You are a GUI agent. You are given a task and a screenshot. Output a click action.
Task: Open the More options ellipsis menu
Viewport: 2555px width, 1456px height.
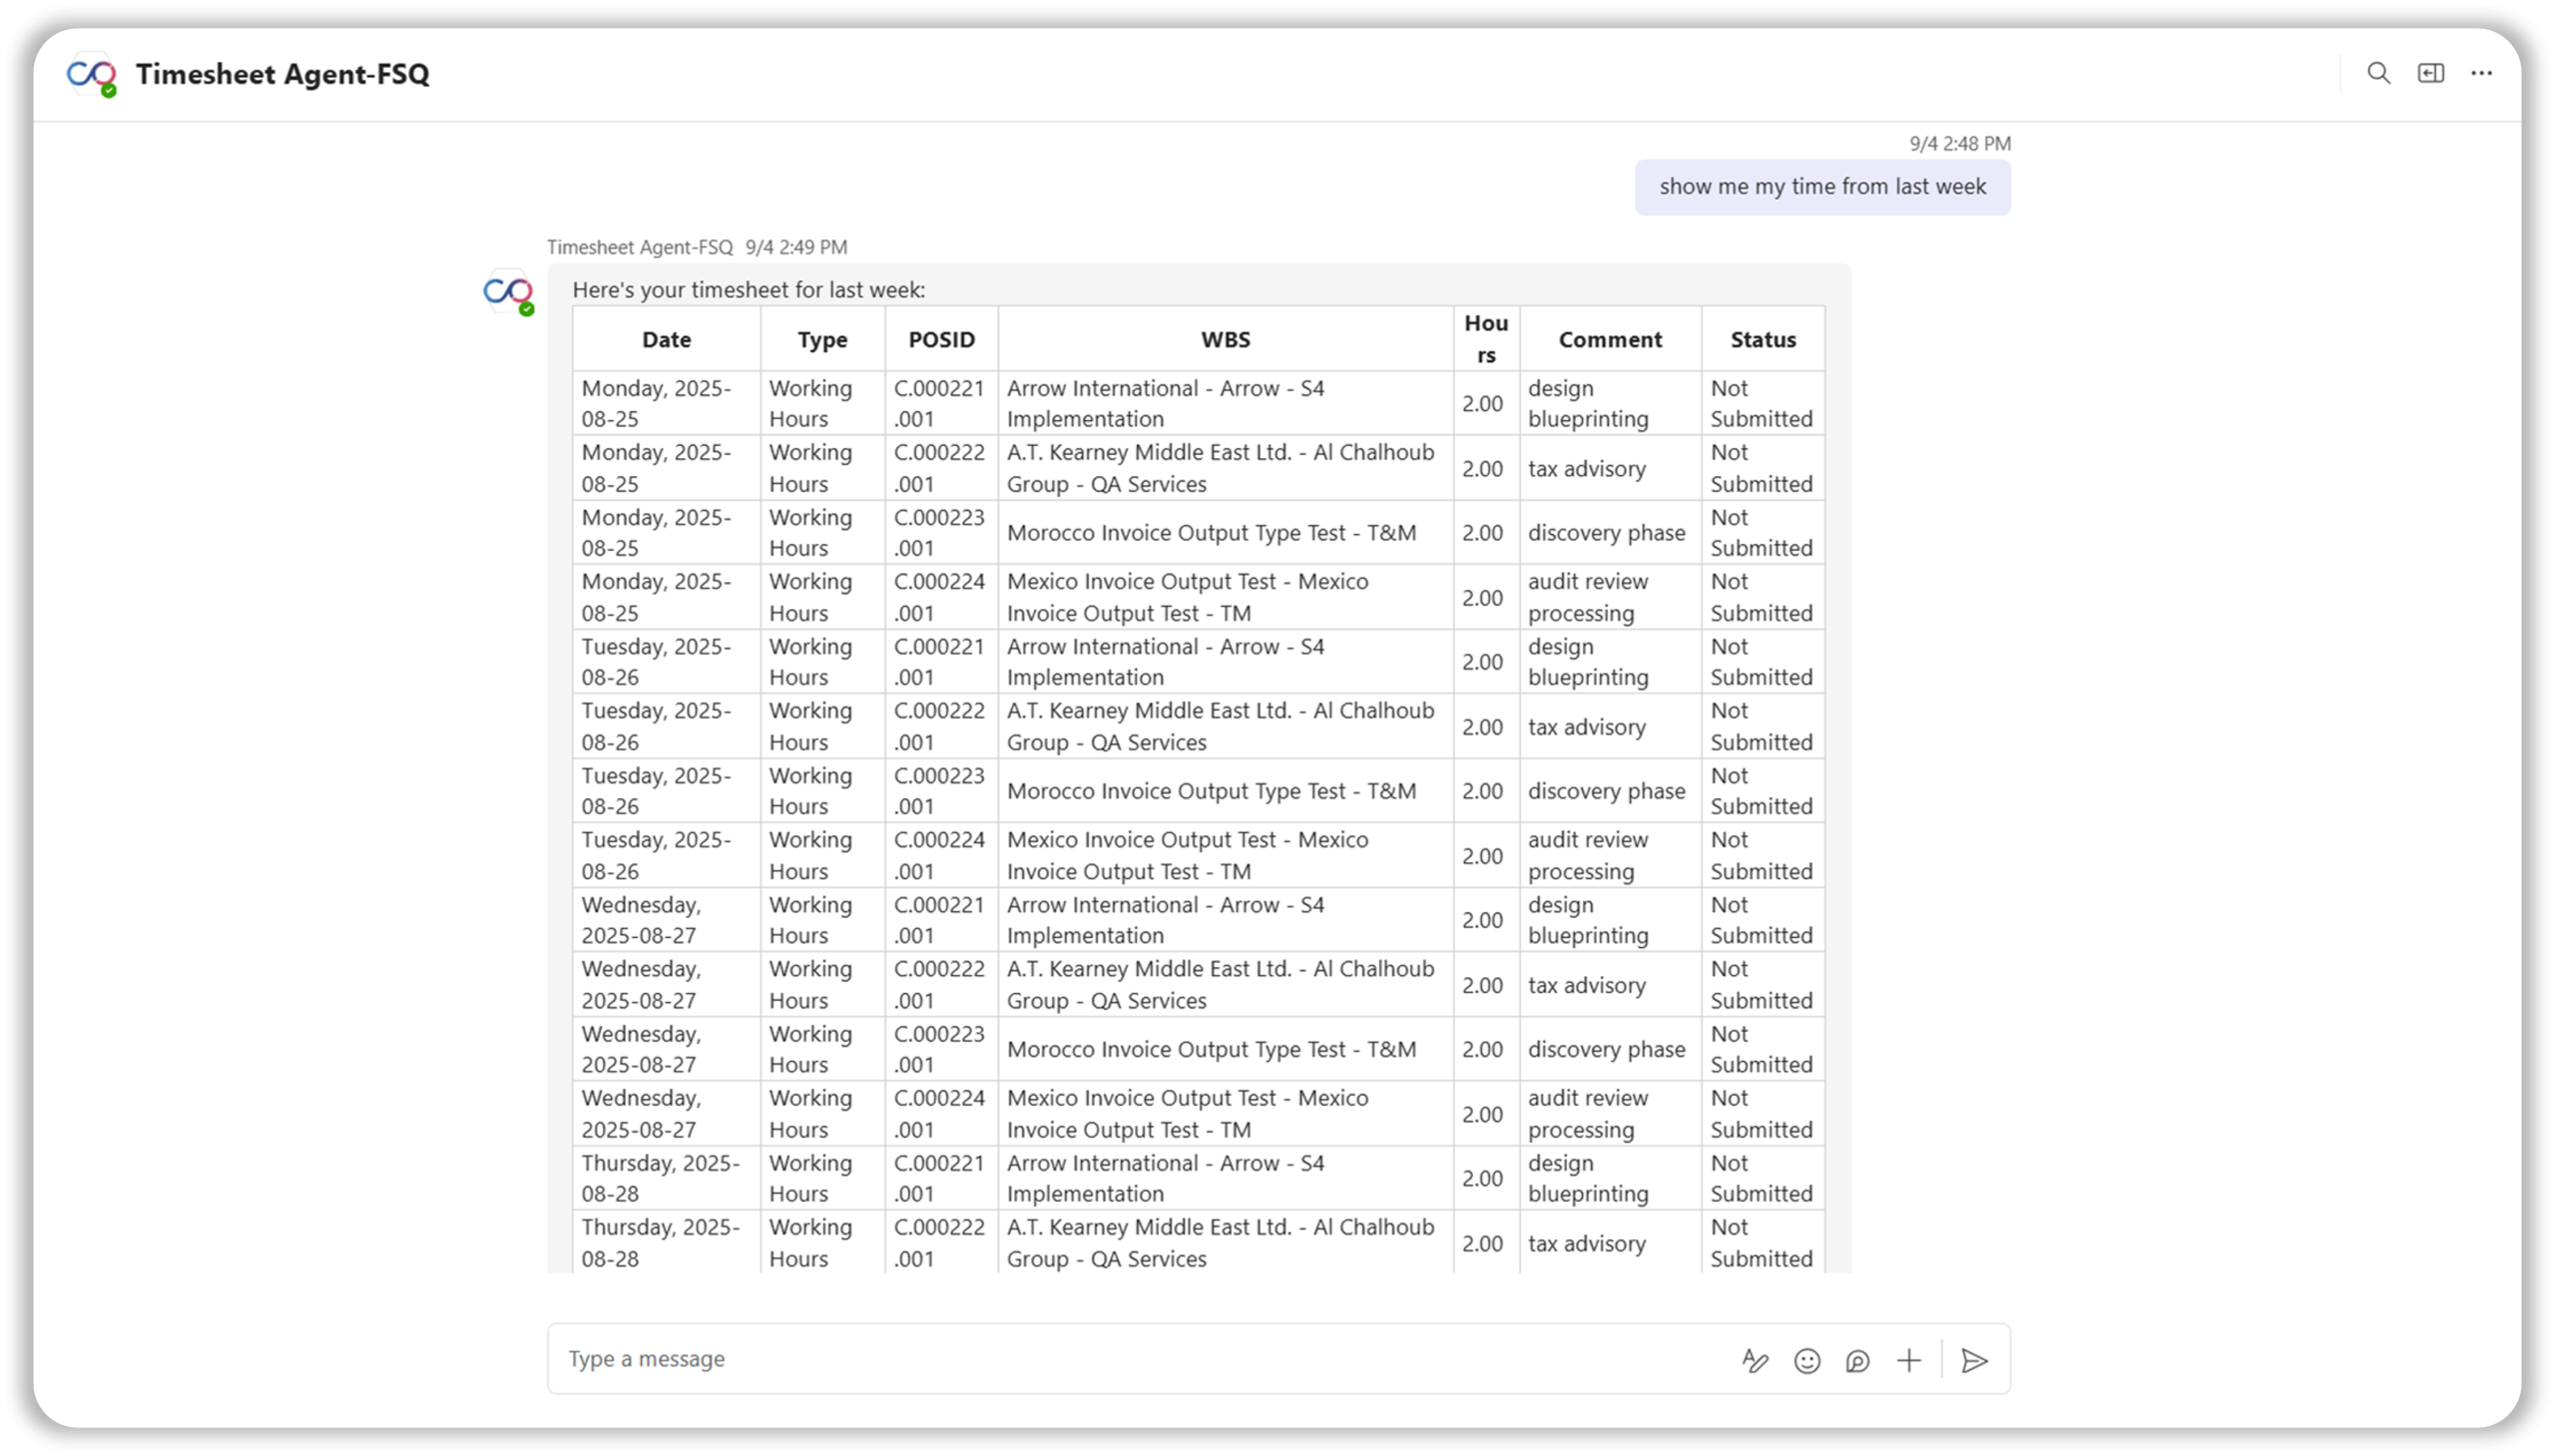2482,73
